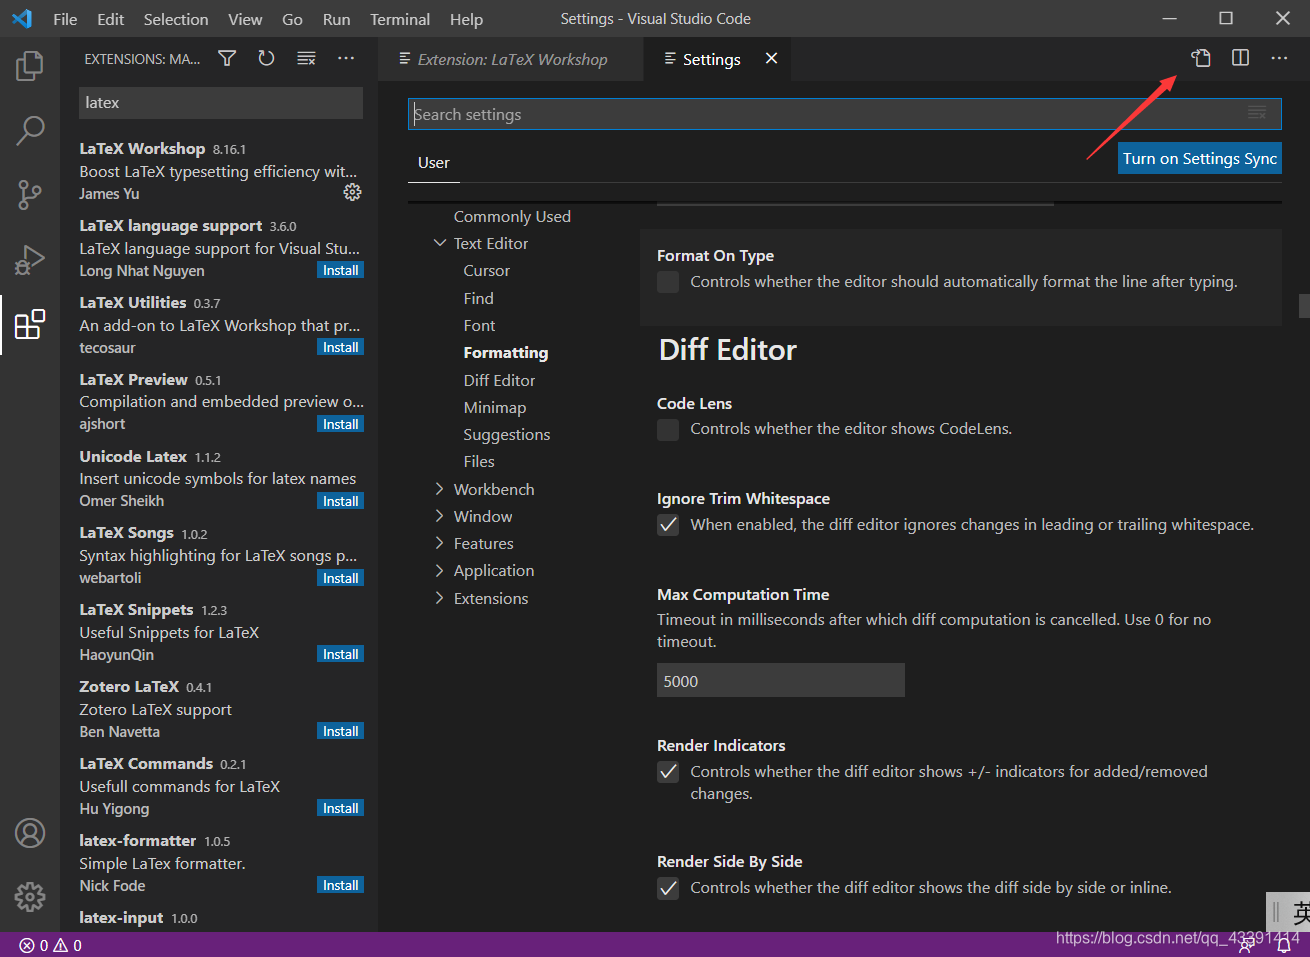Screen dimensions: 1310x957
Task: Expand the Features settings group
Action: 440,543
